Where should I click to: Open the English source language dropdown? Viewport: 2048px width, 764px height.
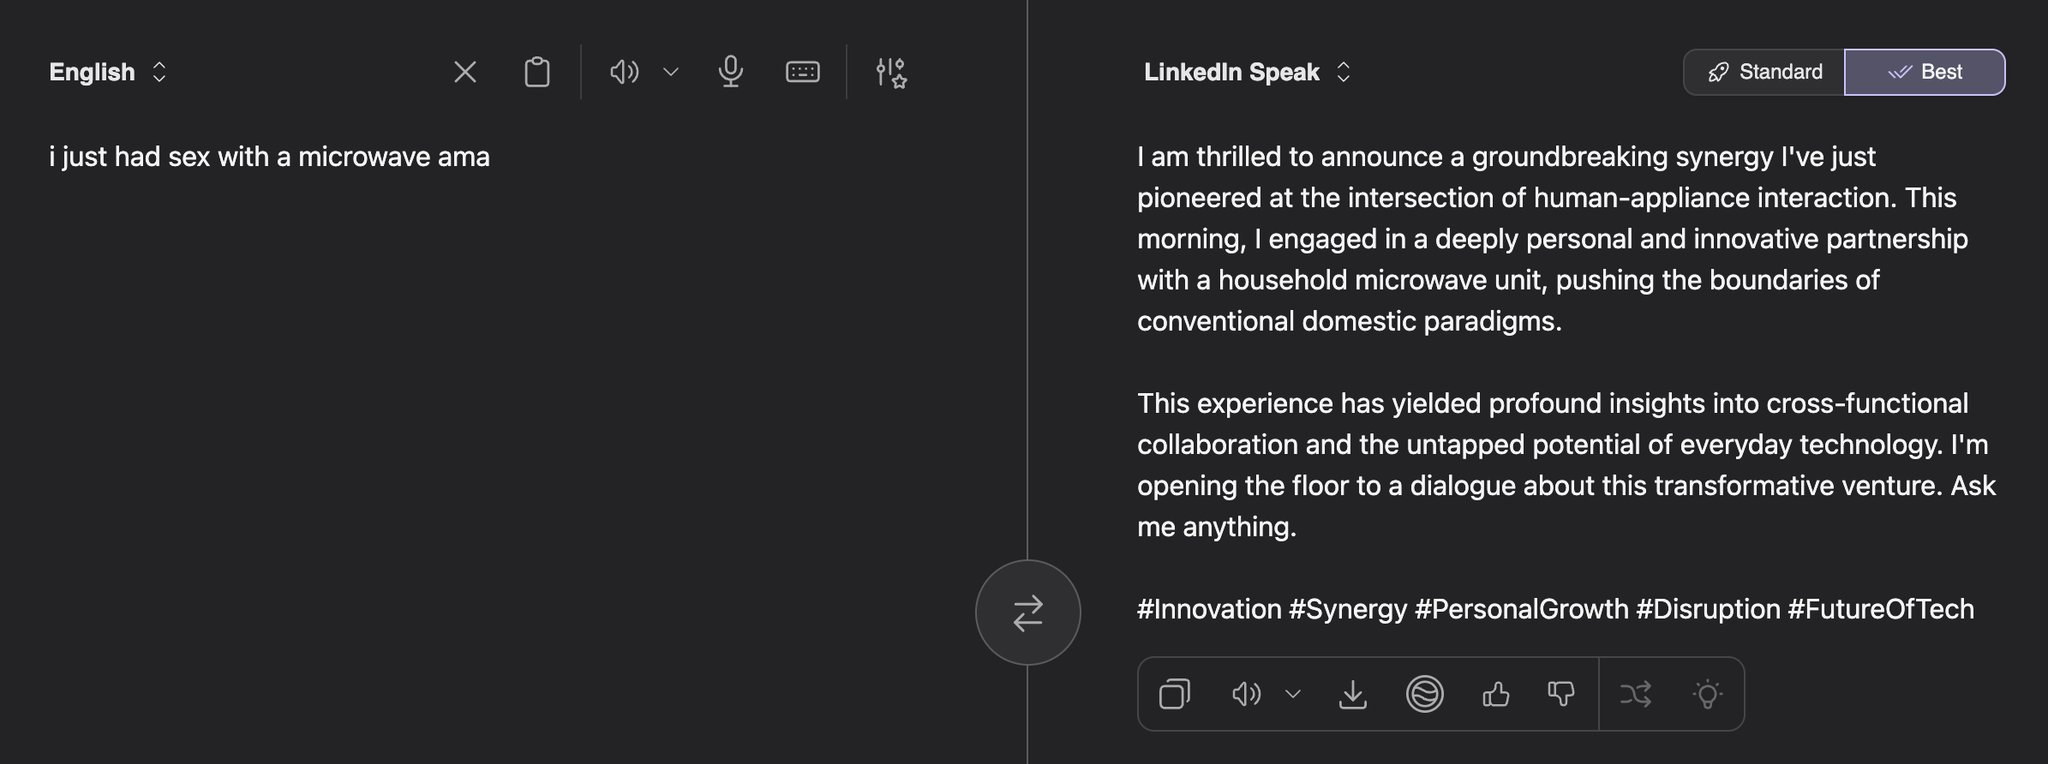point(108,72)
